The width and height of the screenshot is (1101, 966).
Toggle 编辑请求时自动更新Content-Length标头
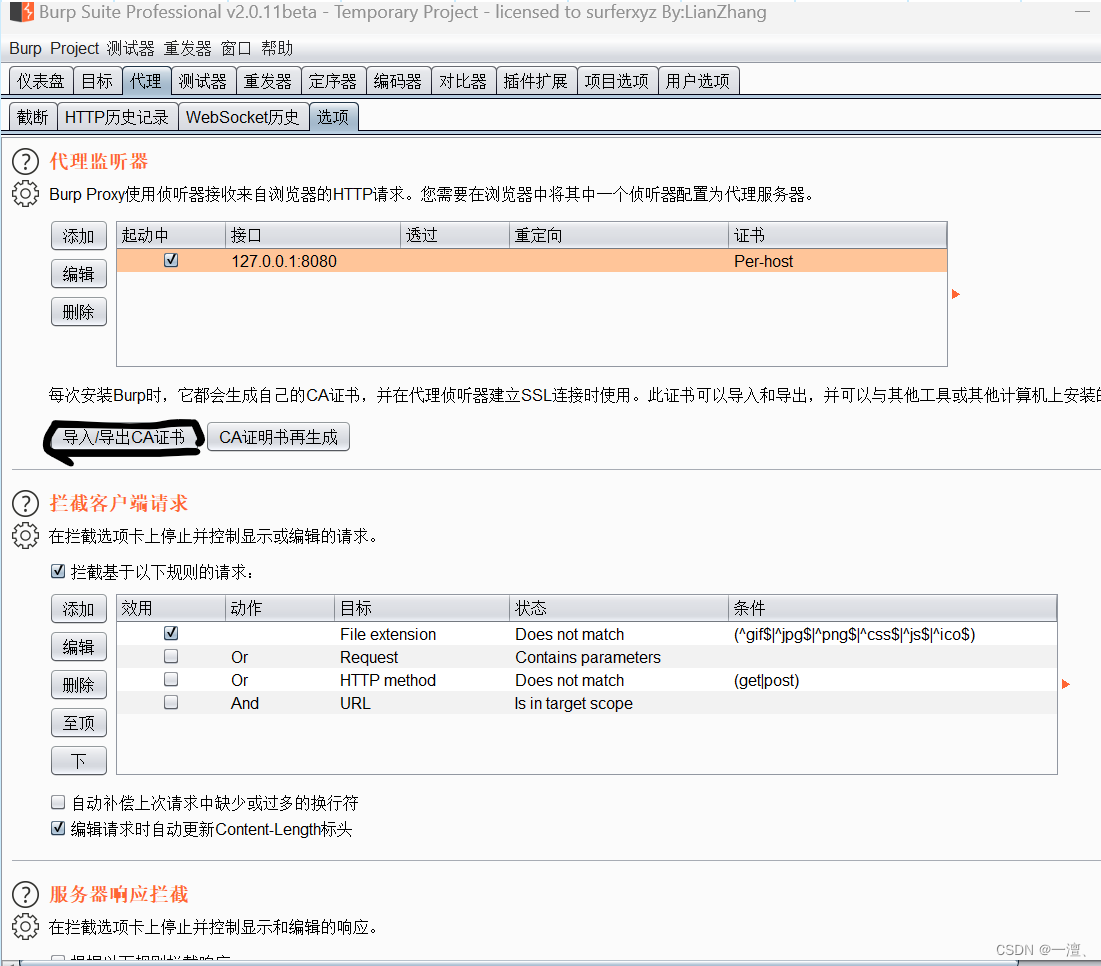(x=58, y=828)
